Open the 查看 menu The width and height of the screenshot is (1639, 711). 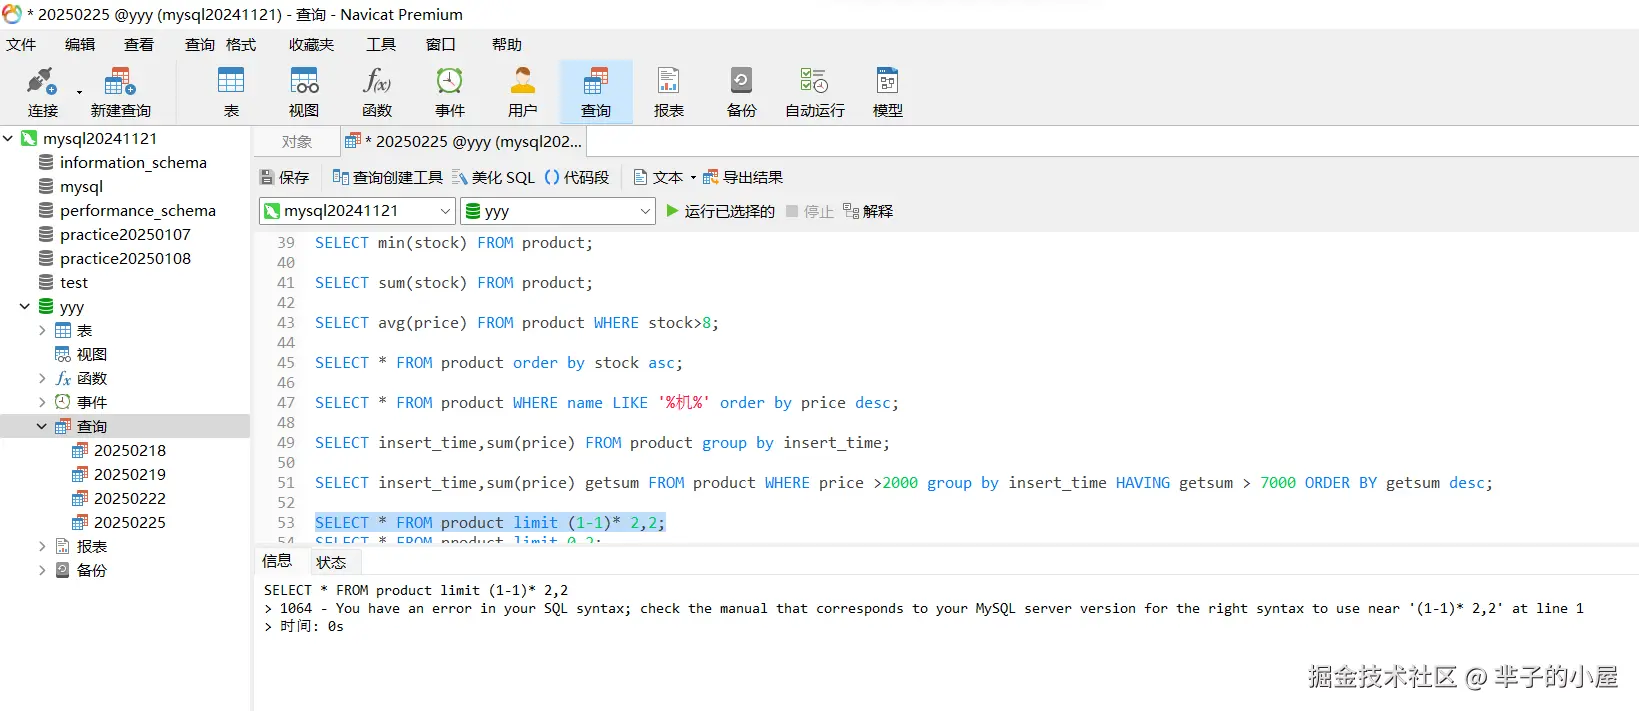139,44
